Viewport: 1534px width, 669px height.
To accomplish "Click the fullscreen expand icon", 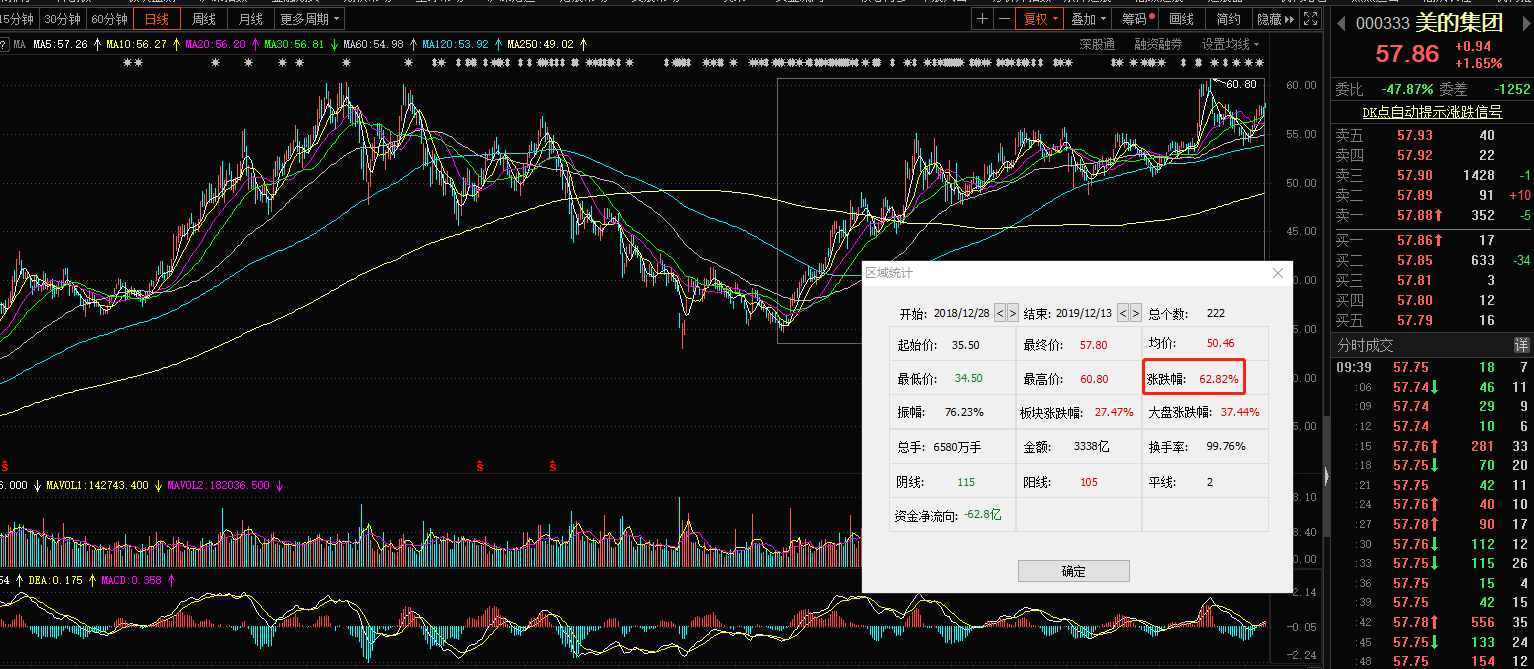I will 1309,19.
